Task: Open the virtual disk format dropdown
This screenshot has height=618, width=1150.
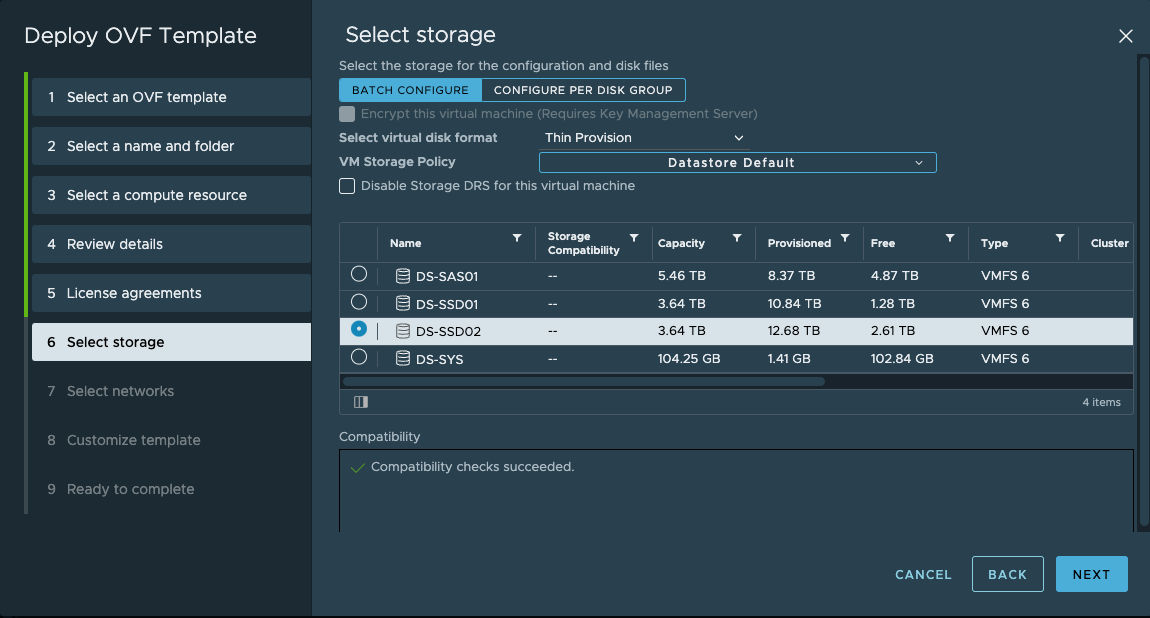Action: click(644, 138)
